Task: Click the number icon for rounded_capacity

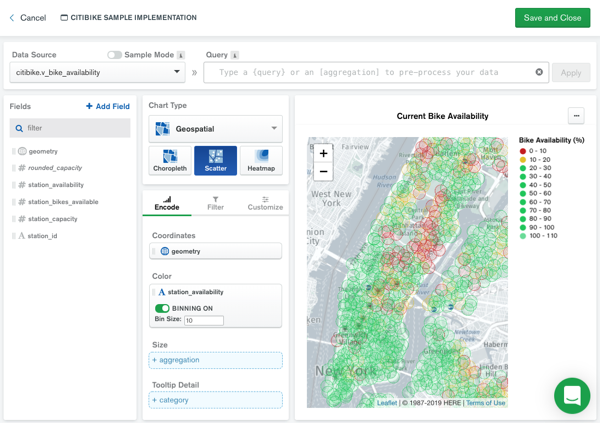Action: pos(22,168)
